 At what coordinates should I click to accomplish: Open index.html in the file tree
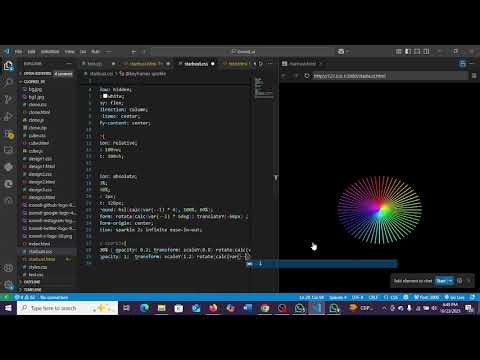pyautogui.click(x=39, y=244)
